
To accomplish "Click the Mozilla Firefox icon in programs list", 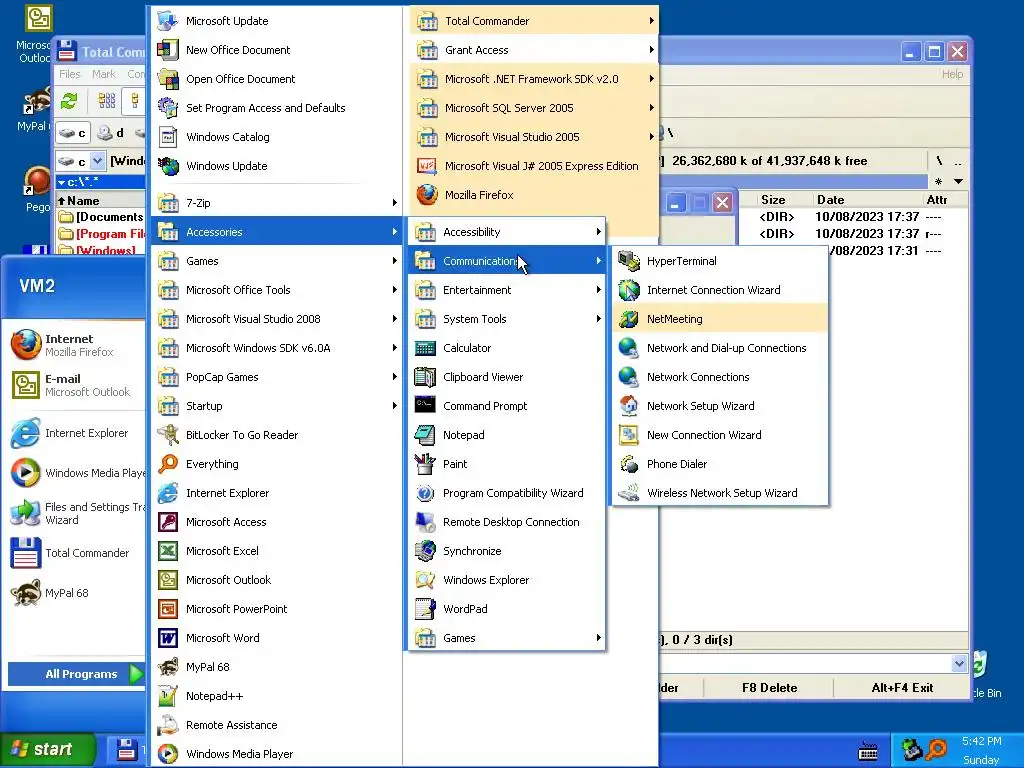I will pyautogui.click(x=427, y=195).
